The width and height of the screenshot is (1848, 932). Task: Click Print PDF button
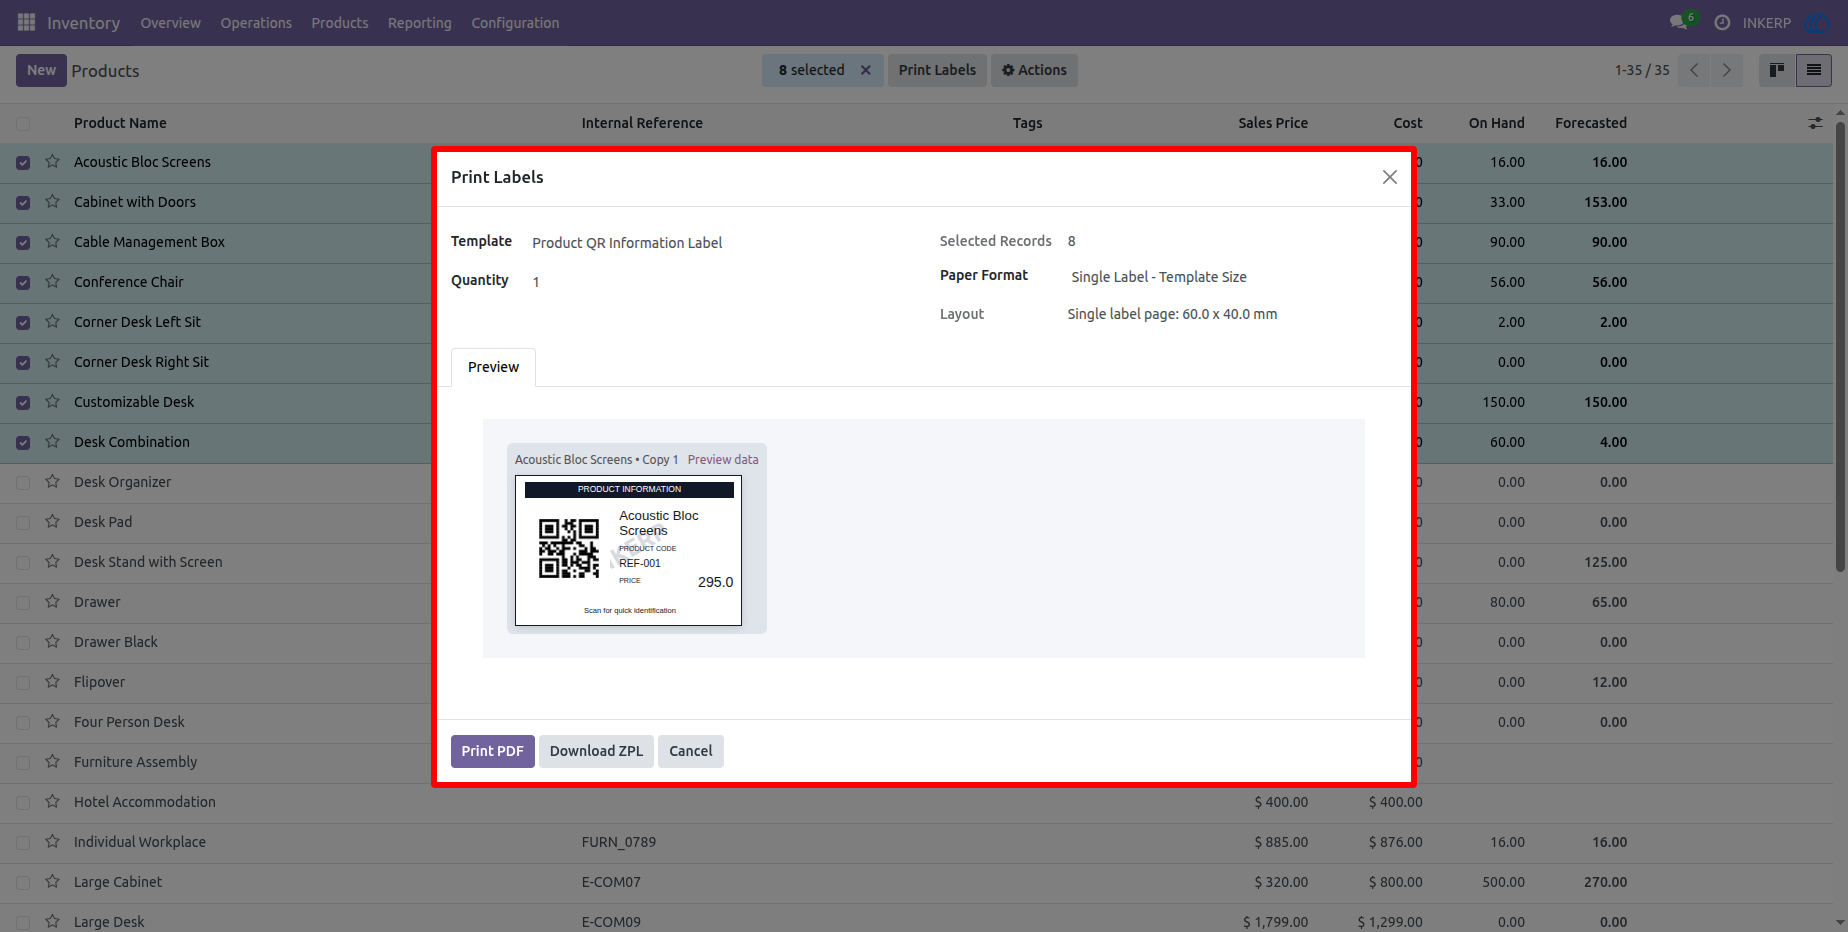click(492, 751)
